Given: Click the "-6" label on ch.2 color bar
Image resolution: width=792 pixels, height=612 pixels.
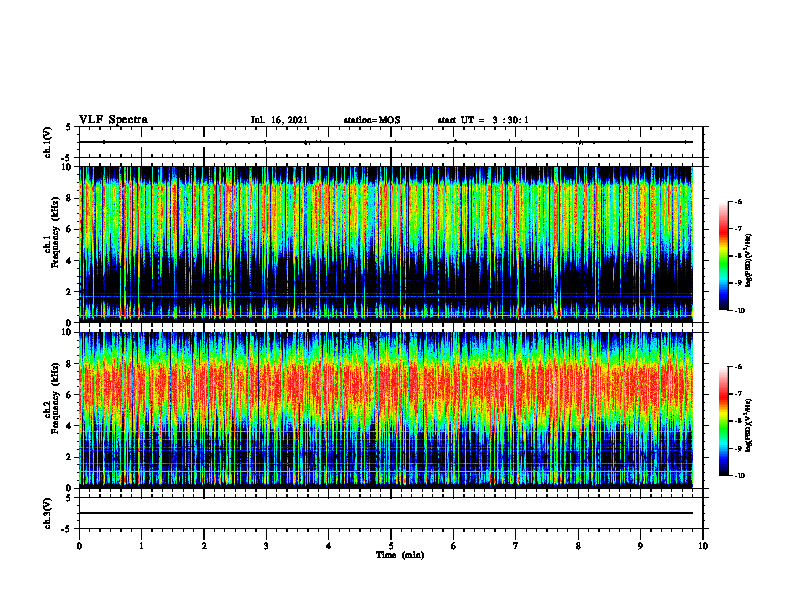Looking at the screenshot, I should 739,367.
